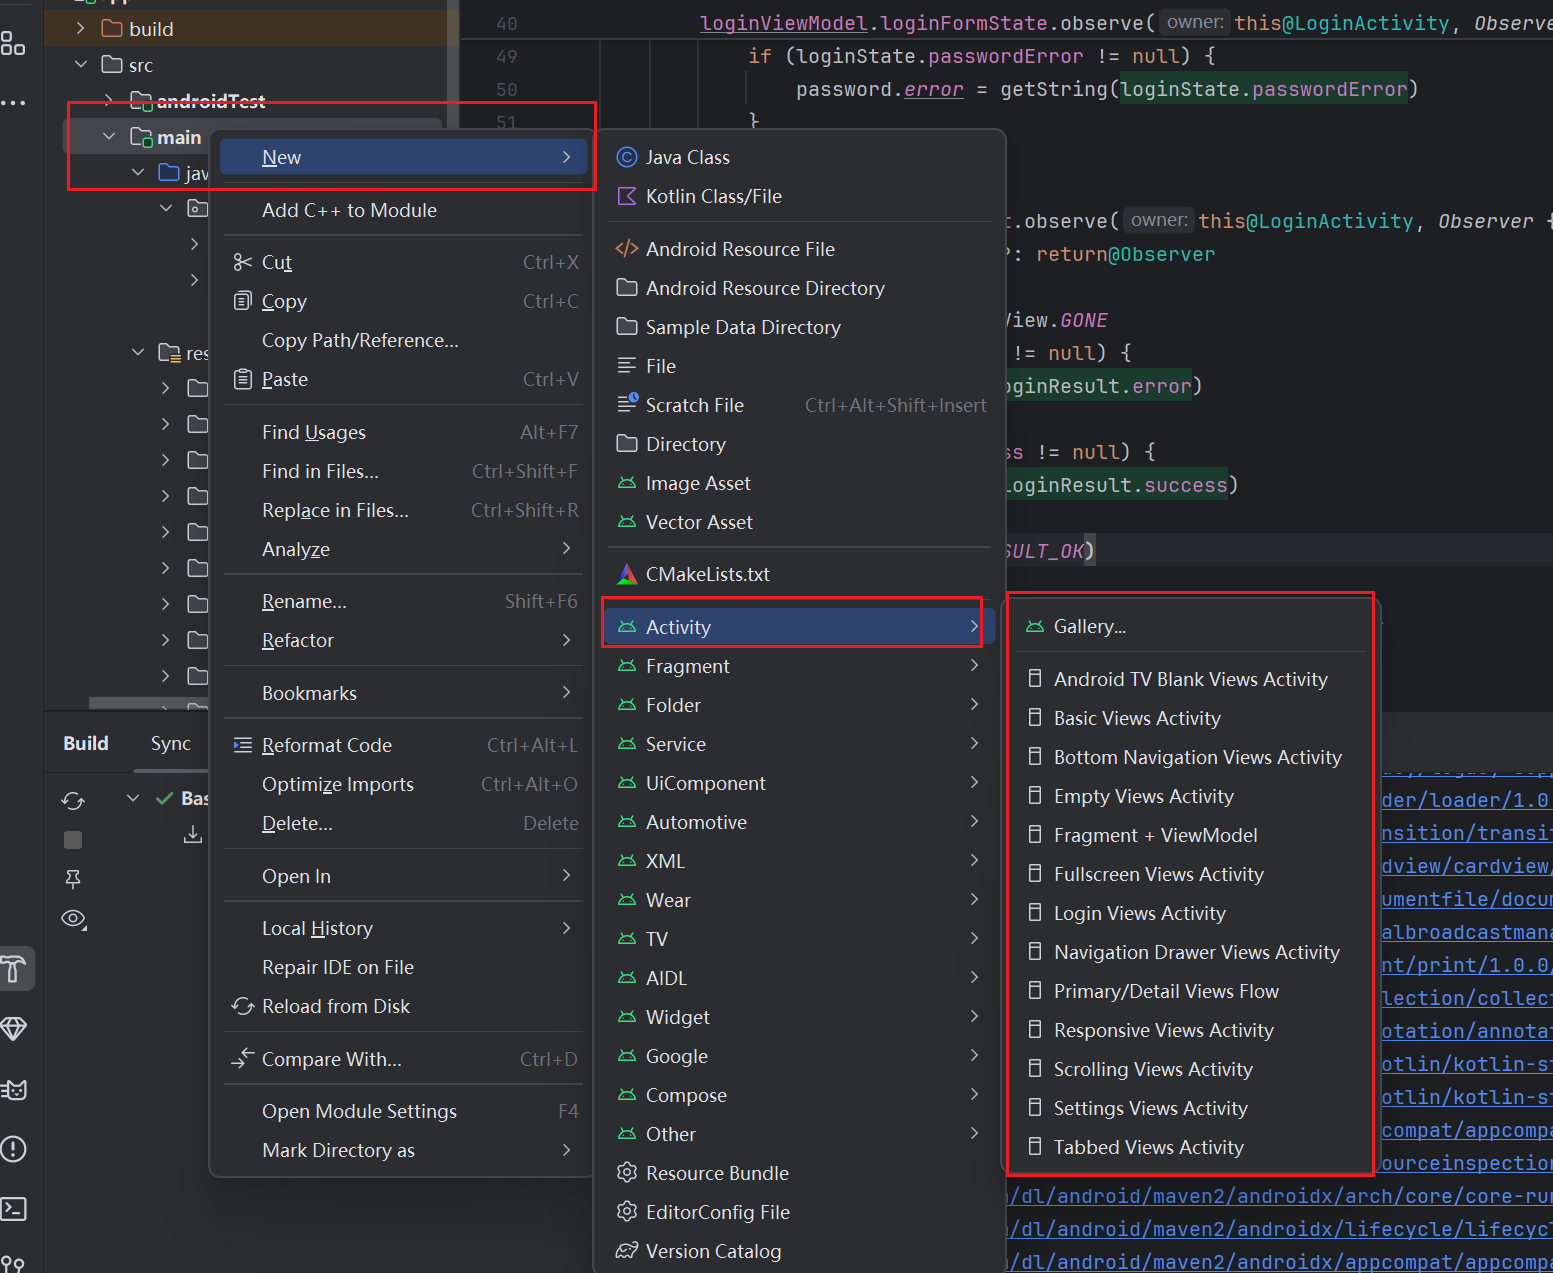Click the Reformat Code icon

(x=242, y=745)
